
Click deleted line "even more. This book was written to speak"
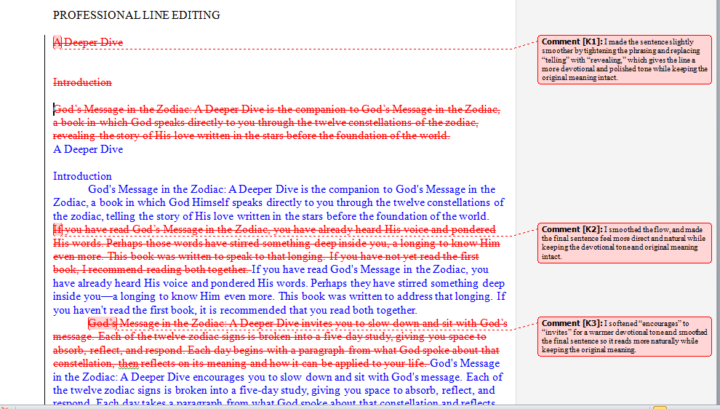[x=266, y=257]
